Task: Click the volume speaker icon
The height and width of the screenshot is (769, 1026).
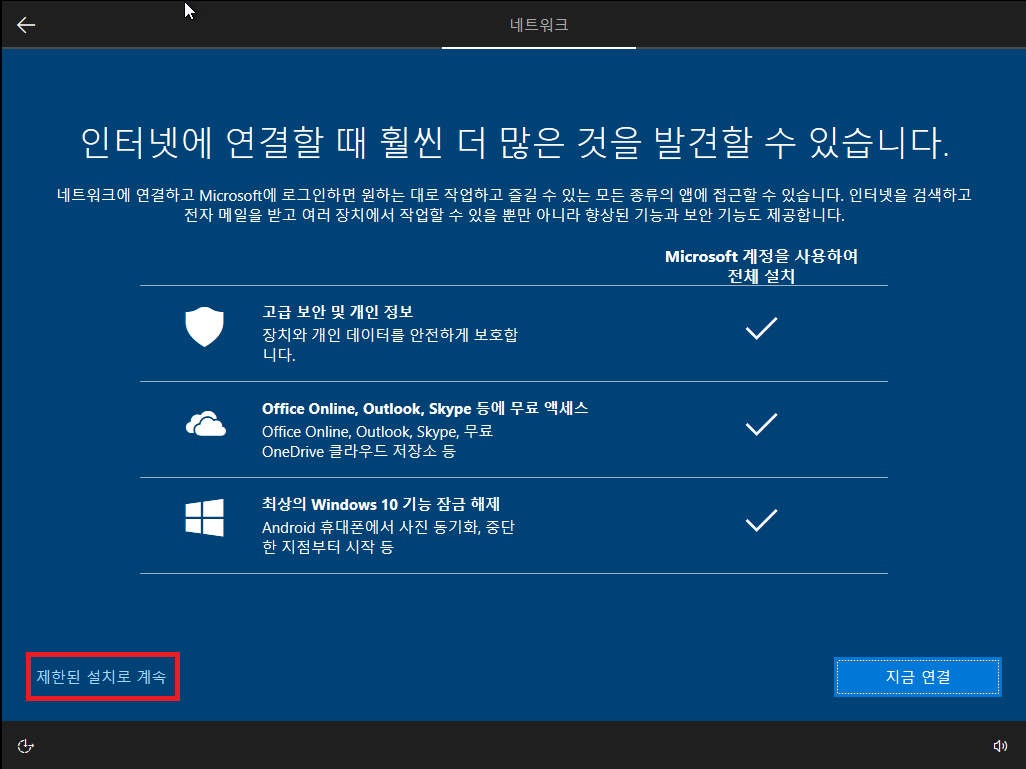Action: click(x=1000, y=746)
